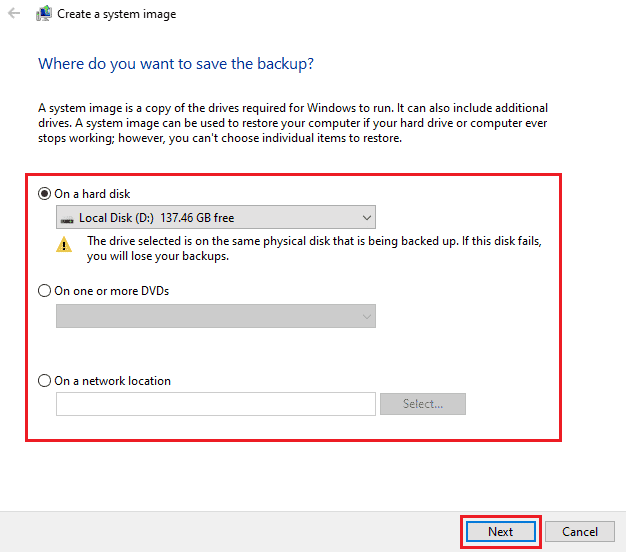Select the On a network location option

click(x=44, y=380)
